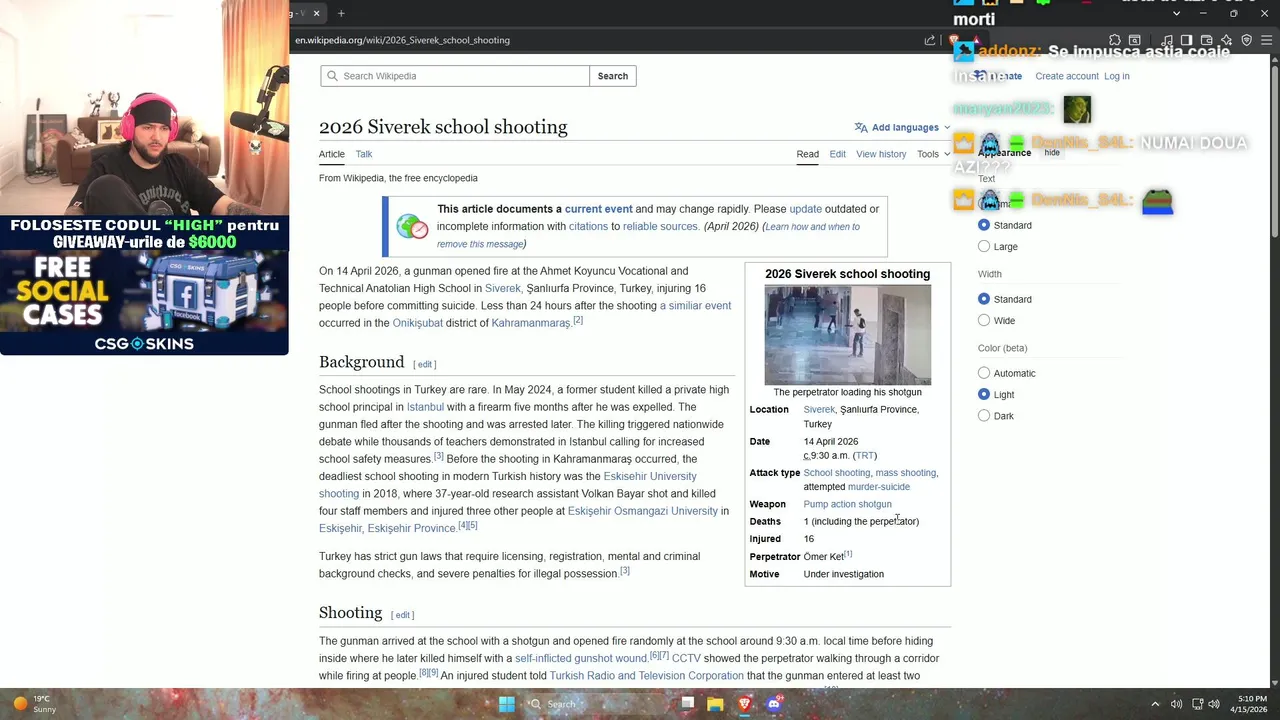This screenshot has height=720, width=1280.
Task: Click the Add languages translate icon
Action: pos(861,127)
